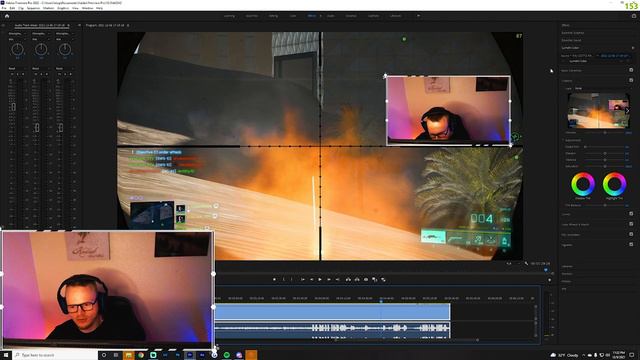
Task: Toggle Curves section checkbox
Action: (631, 213)
